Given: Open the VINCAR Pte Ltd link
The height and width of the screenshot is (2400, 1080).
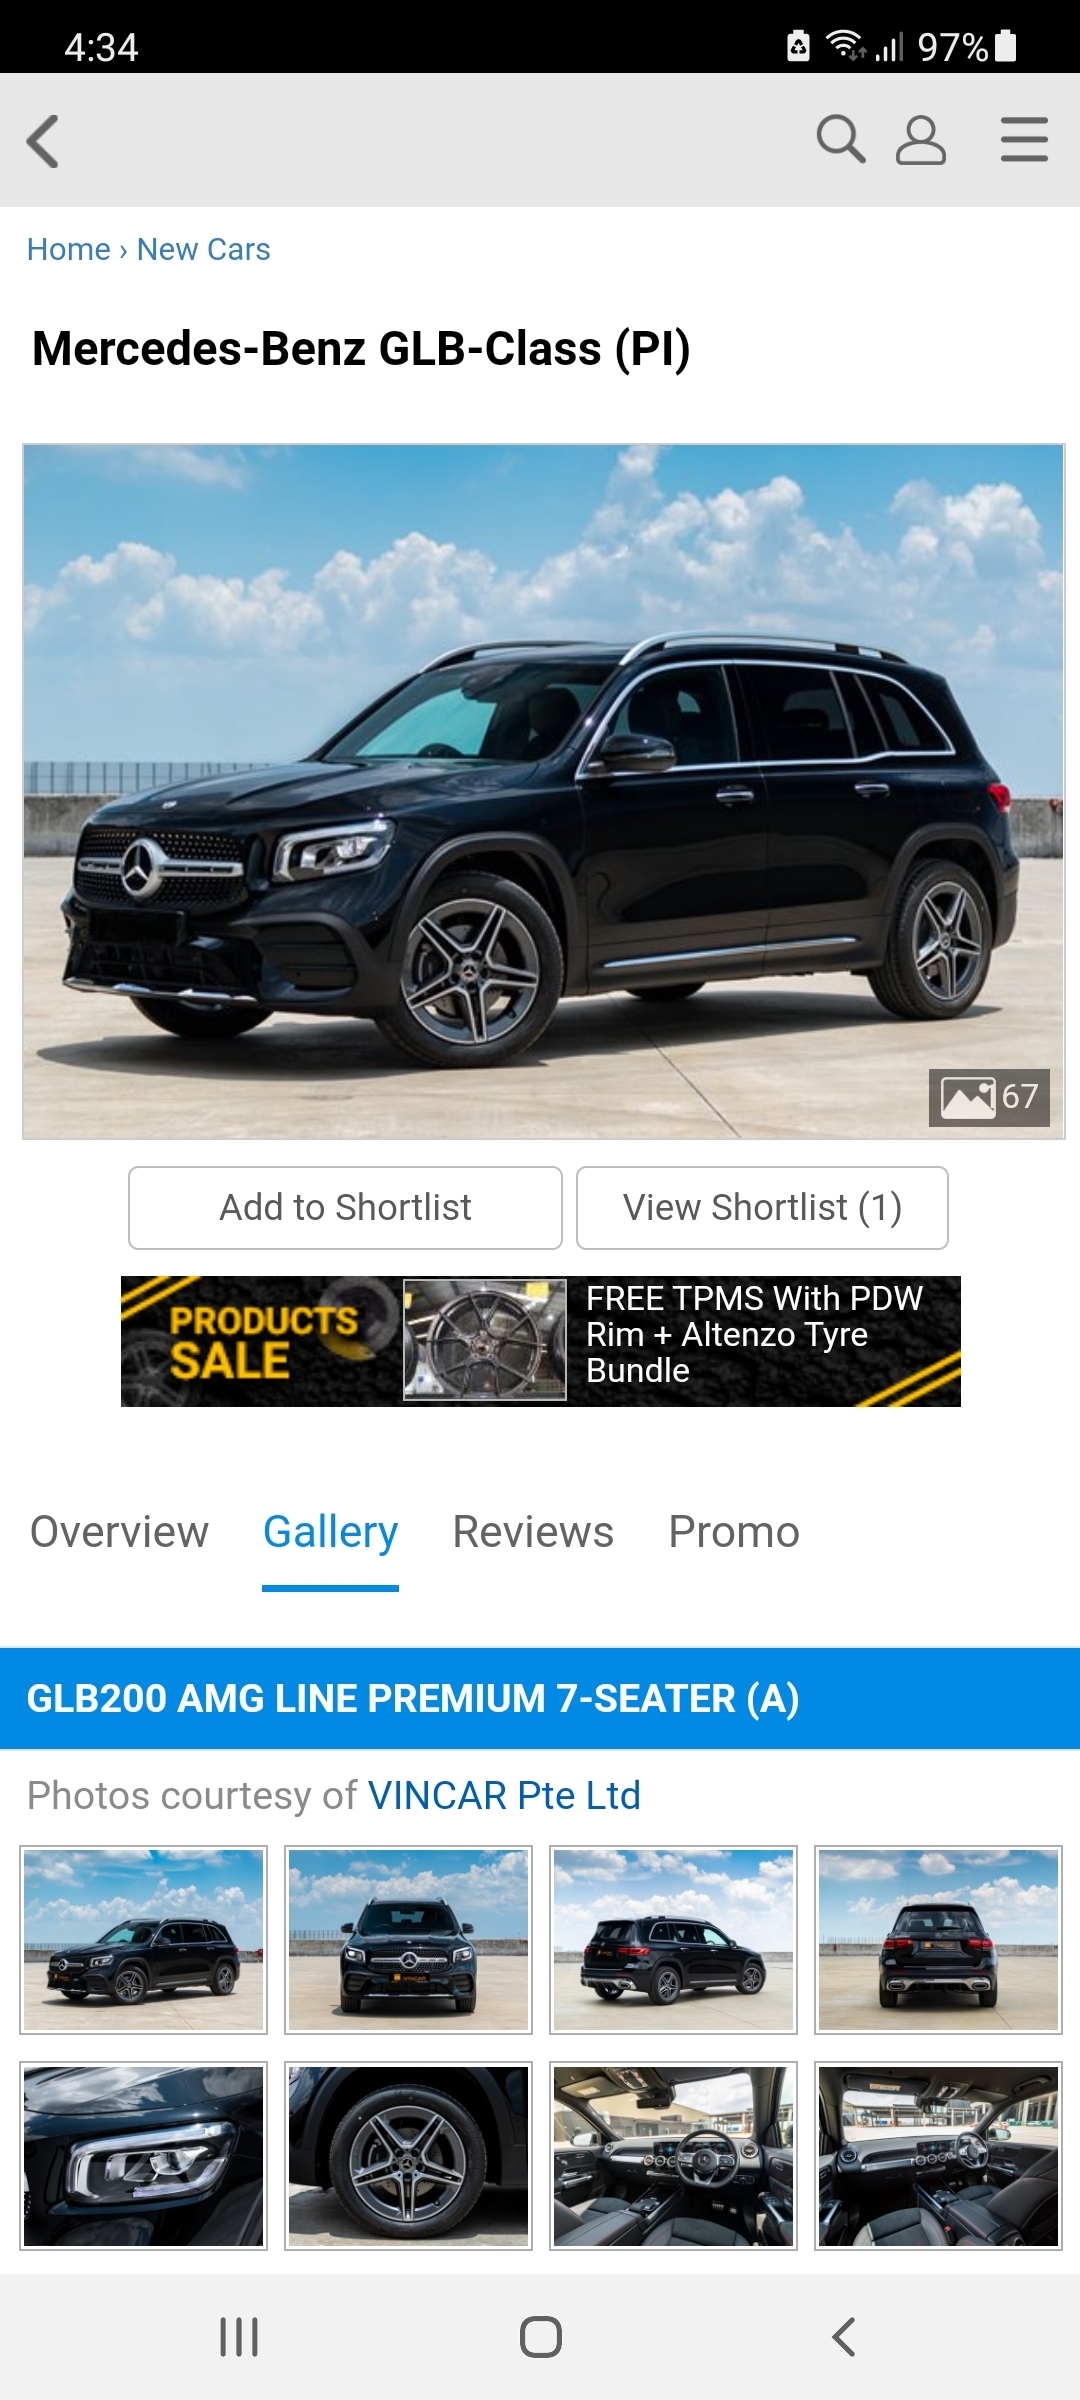Looking at the screenshot, I should click(x=504, y=1795).
